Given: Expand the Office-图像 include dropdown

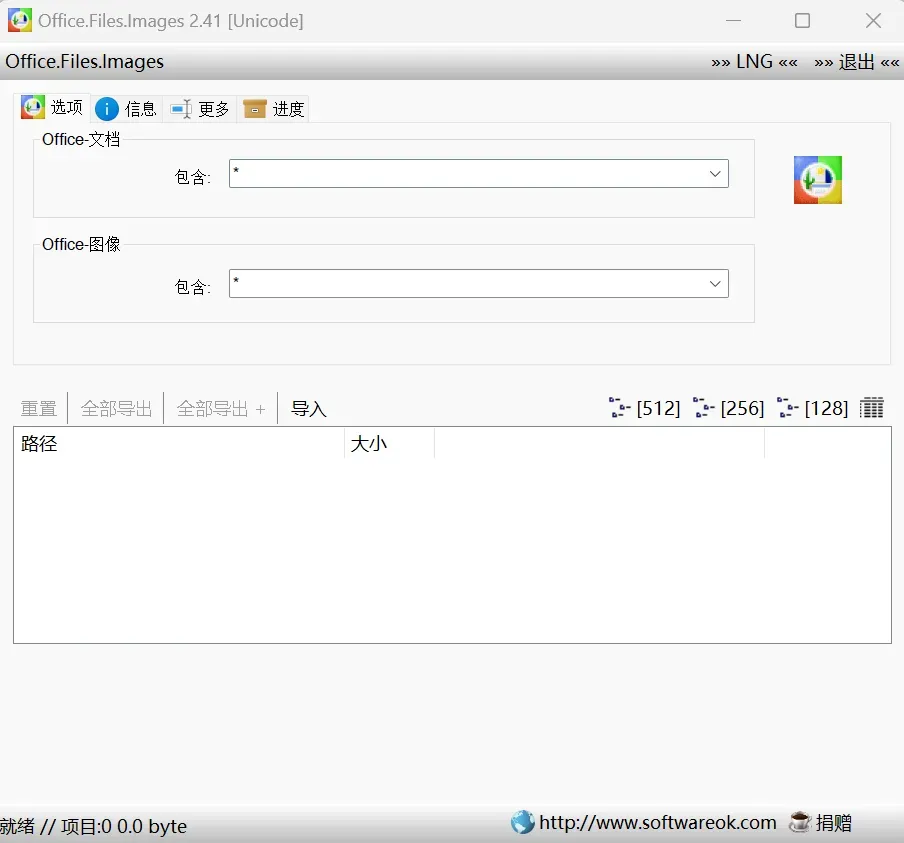Looking at the screenshot, I should pos(715,284).
